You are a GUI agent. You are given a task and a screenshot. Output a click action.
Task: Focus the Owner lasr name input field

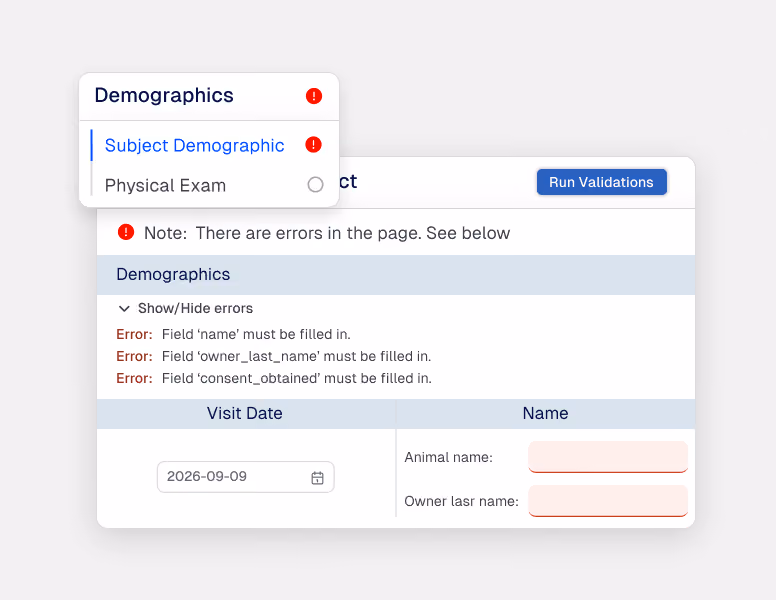[x=608, y=500]
